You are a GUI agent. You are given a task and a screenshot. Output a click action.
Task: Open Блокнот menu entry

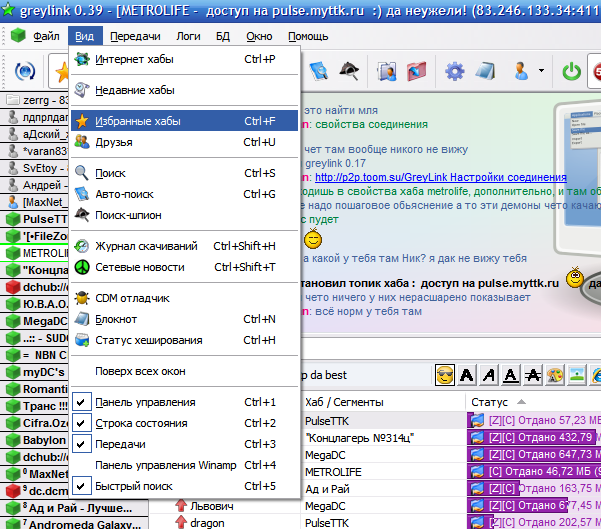point(184,319)
